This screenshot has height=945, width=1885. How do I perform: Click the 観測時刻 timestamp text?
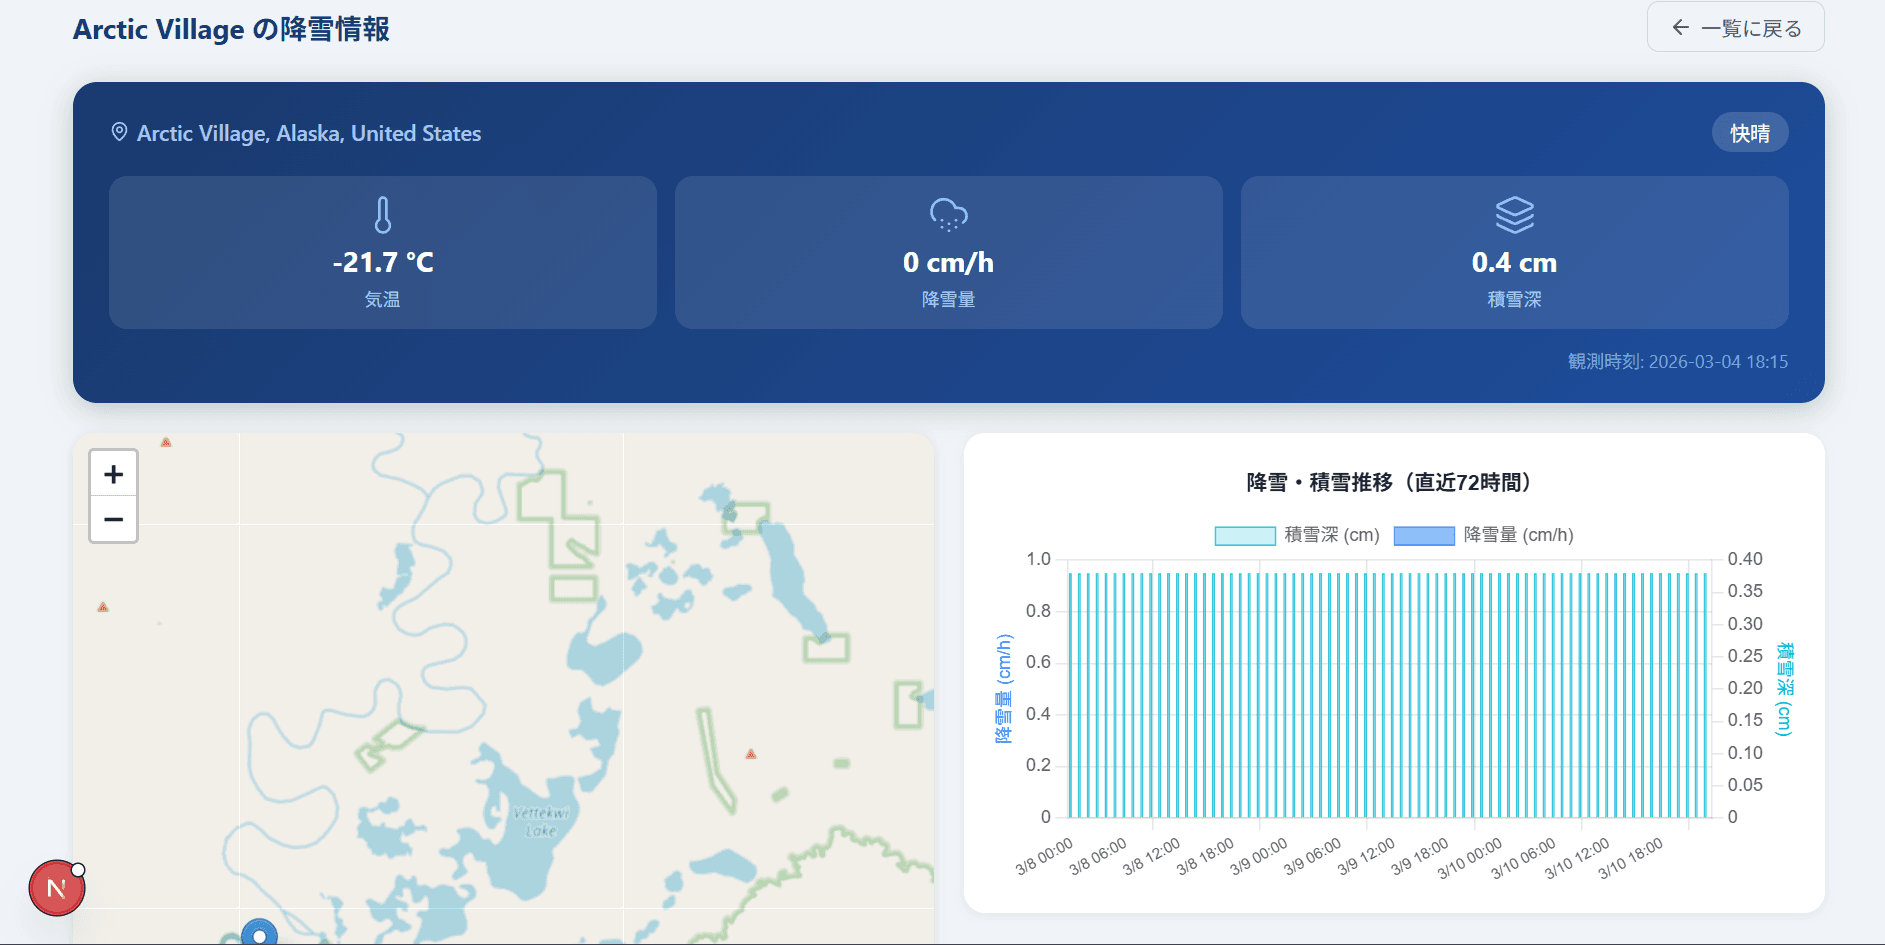(x=1677, y=362)
